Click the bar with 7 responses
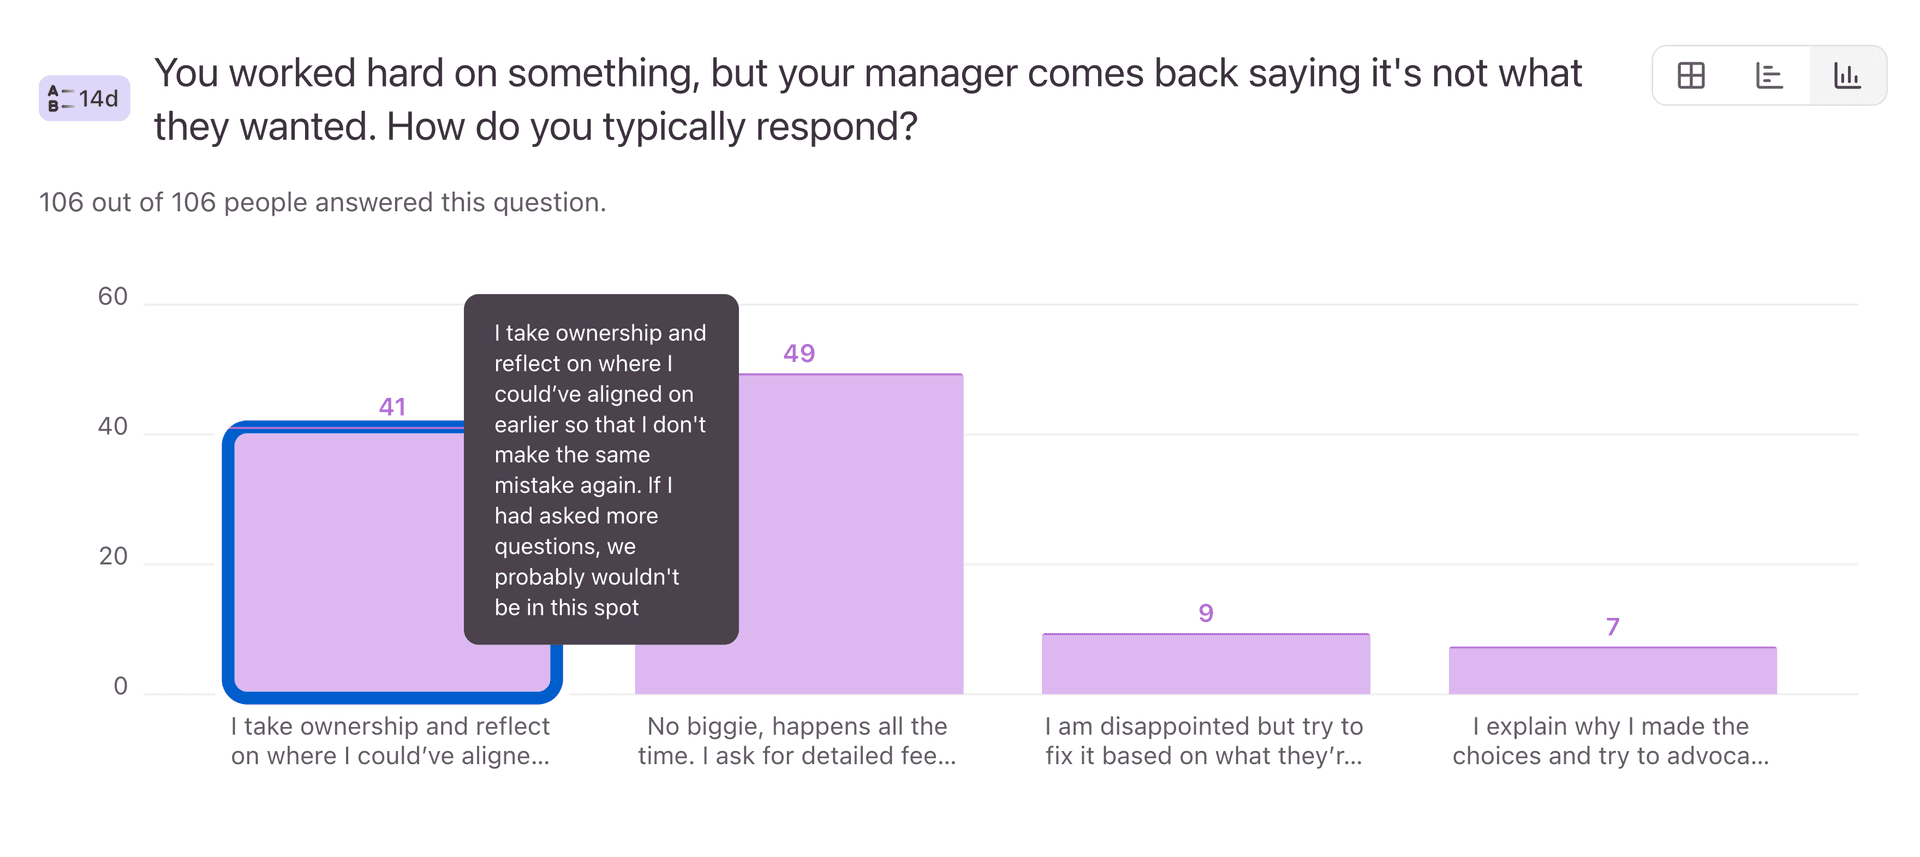Image resolution: width=1920 pixels, height=857 pixels. [x=1612, y=670]
